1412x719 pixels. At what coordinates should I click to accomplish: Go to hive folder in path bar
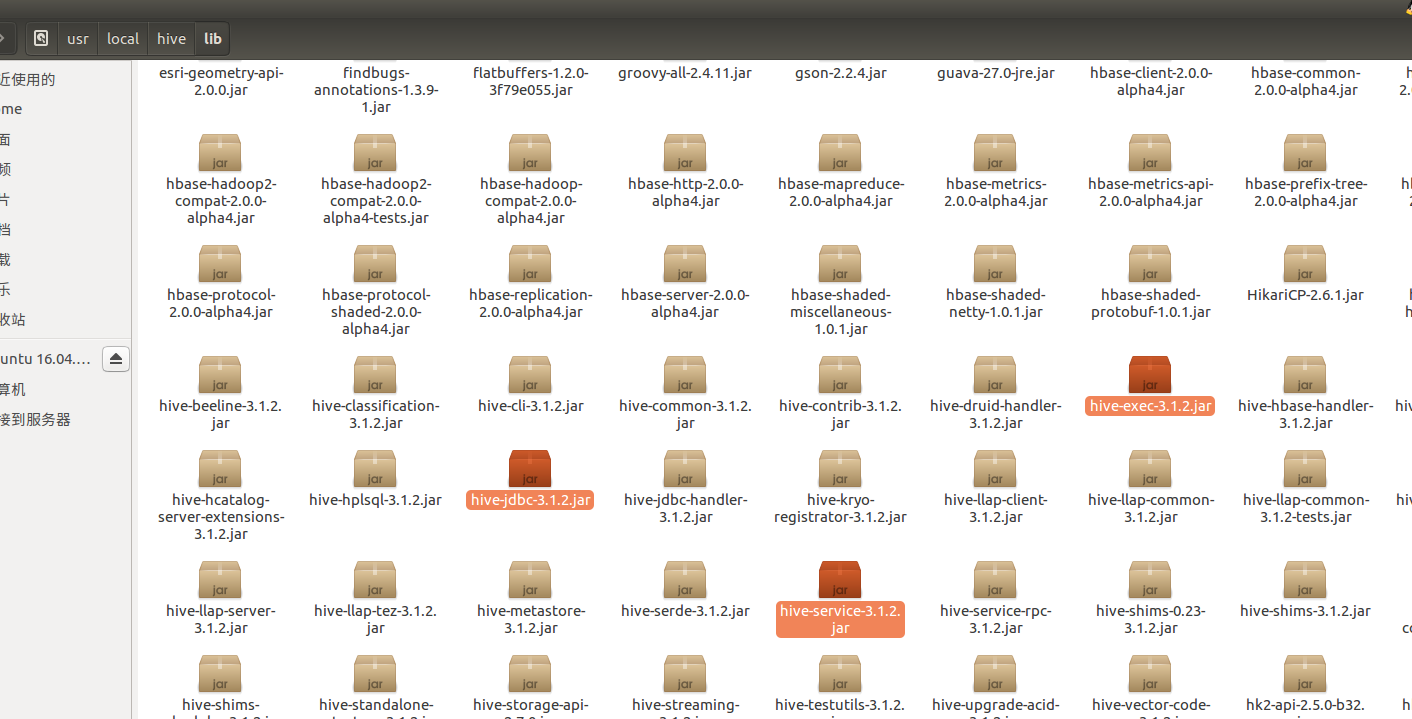[x=172, y=39]
